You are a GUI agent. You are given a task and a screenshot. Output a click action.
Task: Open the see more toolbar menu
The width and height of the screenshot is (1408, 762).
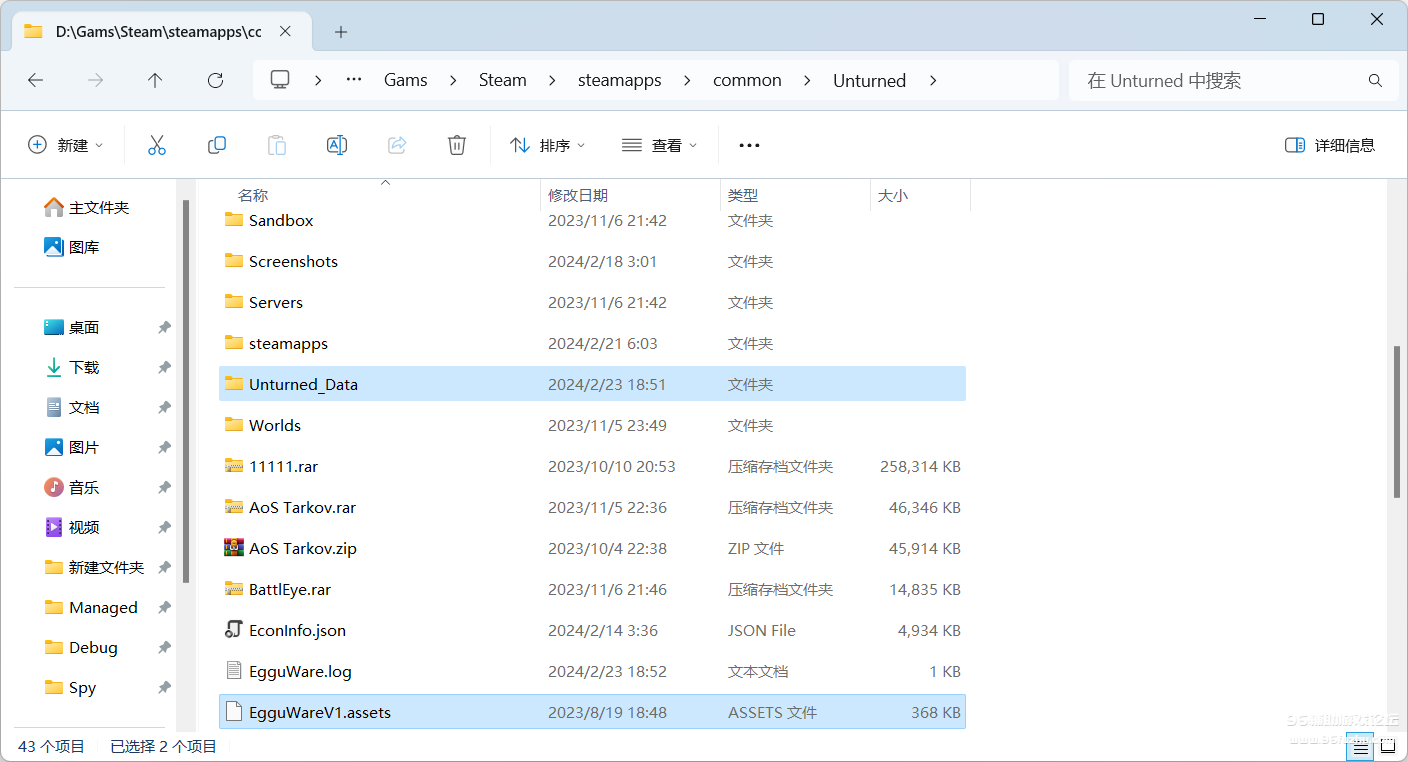pyautogui.click(x=749, y=144)
